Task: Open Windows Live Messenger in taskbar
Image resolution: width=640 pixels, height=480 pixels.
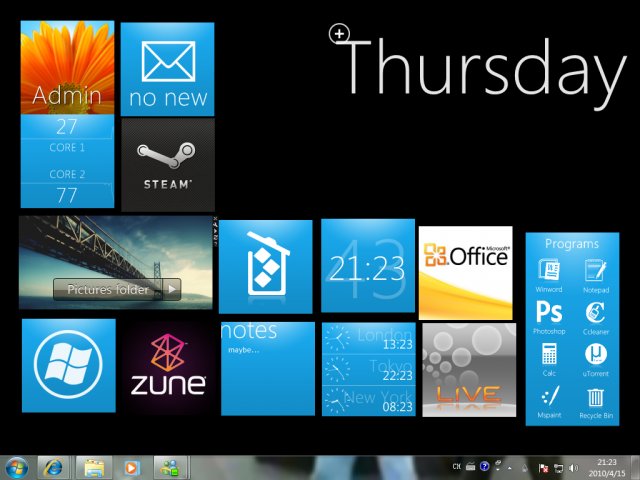Action: coord(170,468)
